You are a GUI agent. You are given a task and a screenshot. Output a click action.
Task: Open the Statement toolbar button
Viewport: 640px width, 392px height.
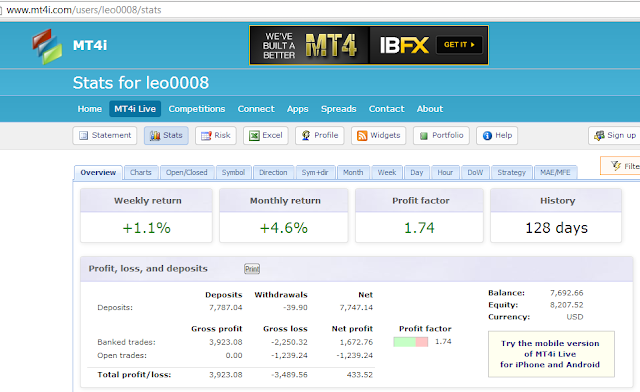point(105,135)
